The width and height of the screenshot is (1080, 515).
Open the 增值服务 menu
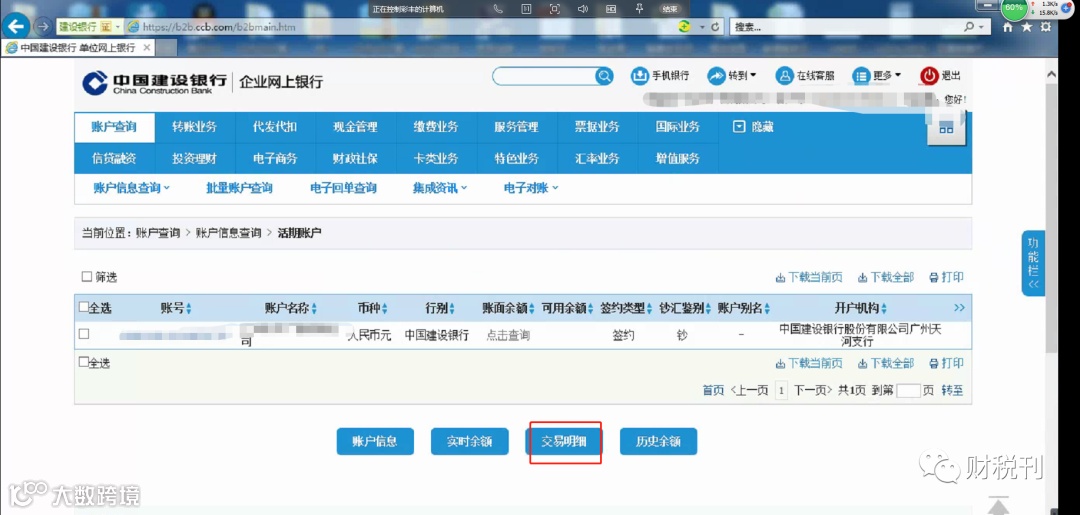(x=678, y=159)
